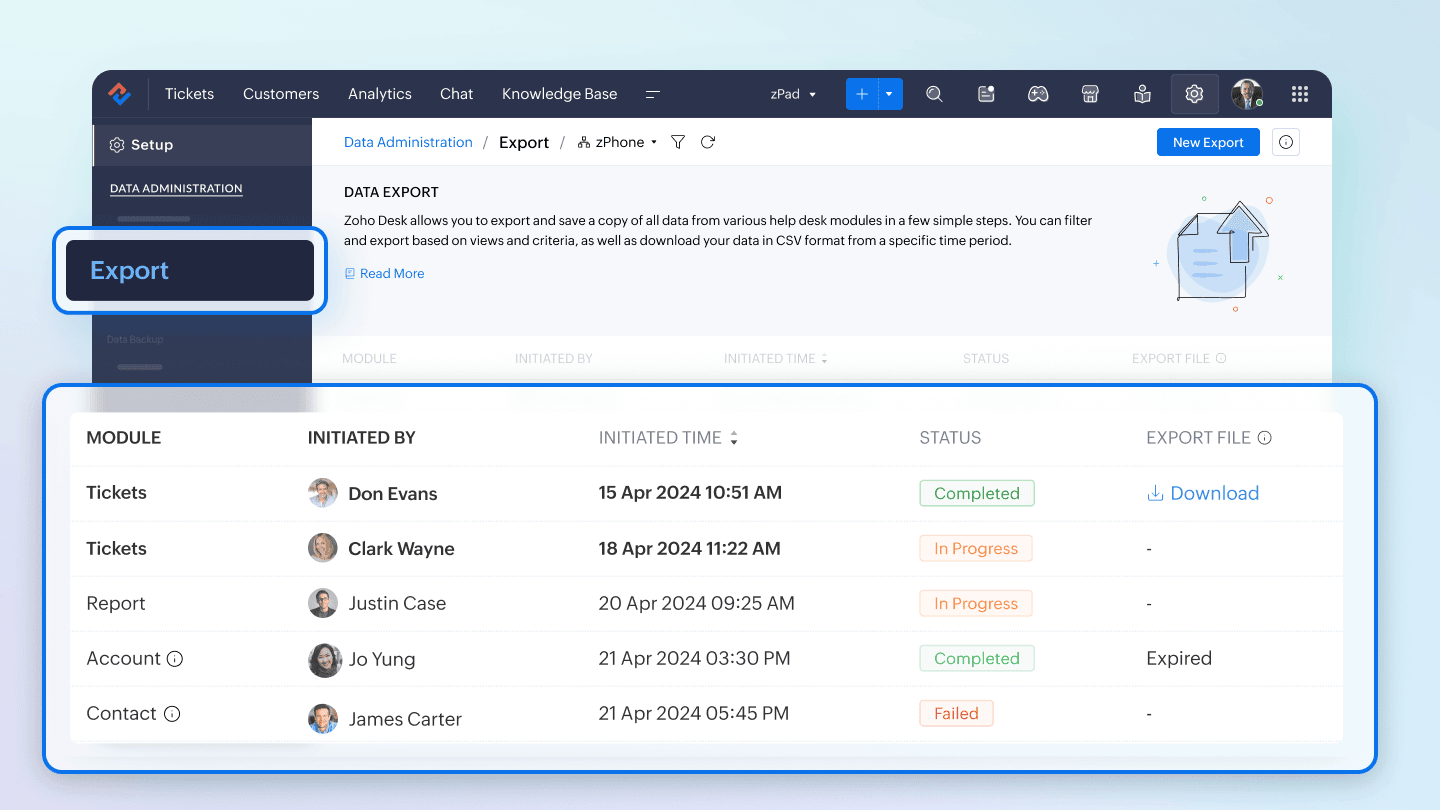Download Don Evans' Tickets export file

pos(1202,493)
